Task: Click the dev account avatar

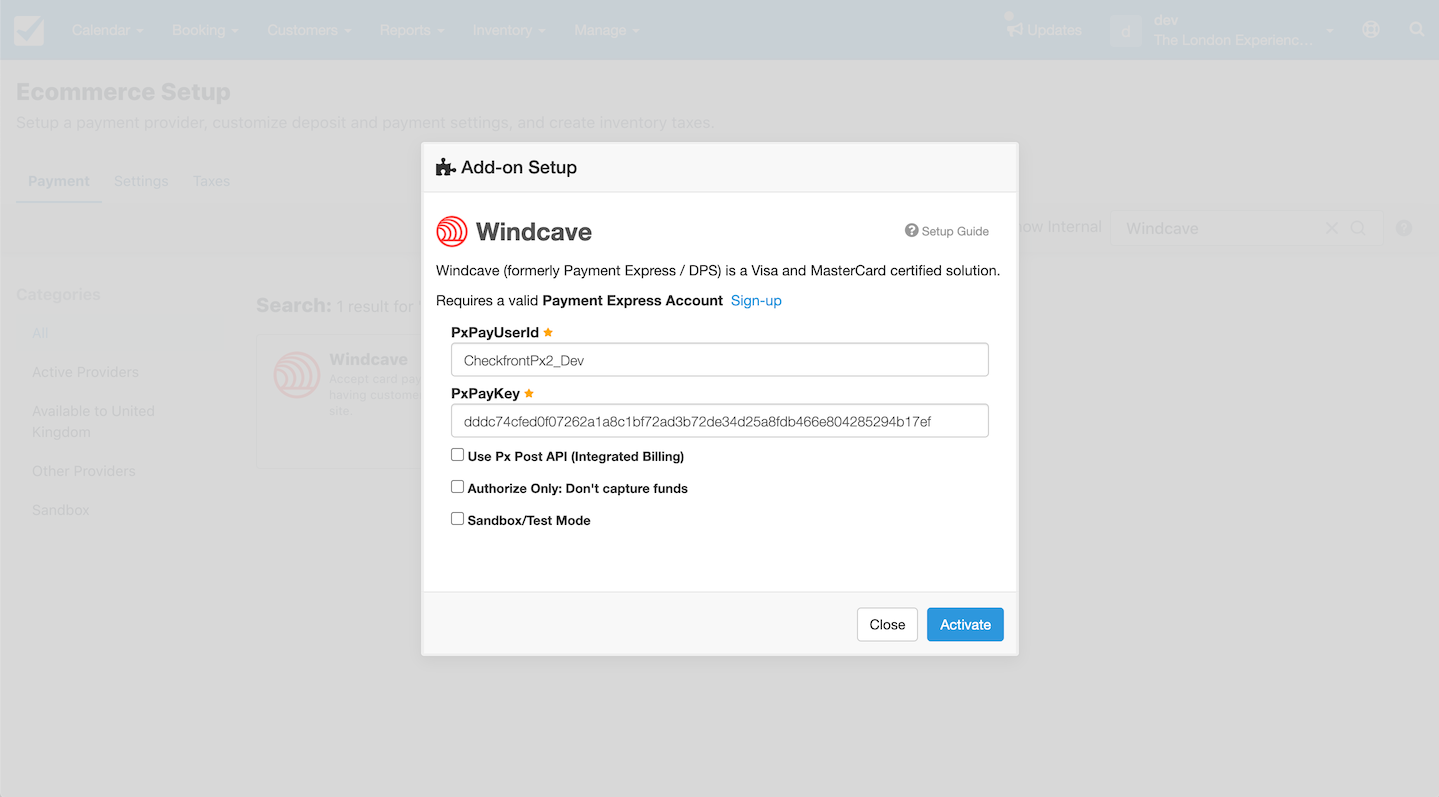Action: click(1126, 30)
